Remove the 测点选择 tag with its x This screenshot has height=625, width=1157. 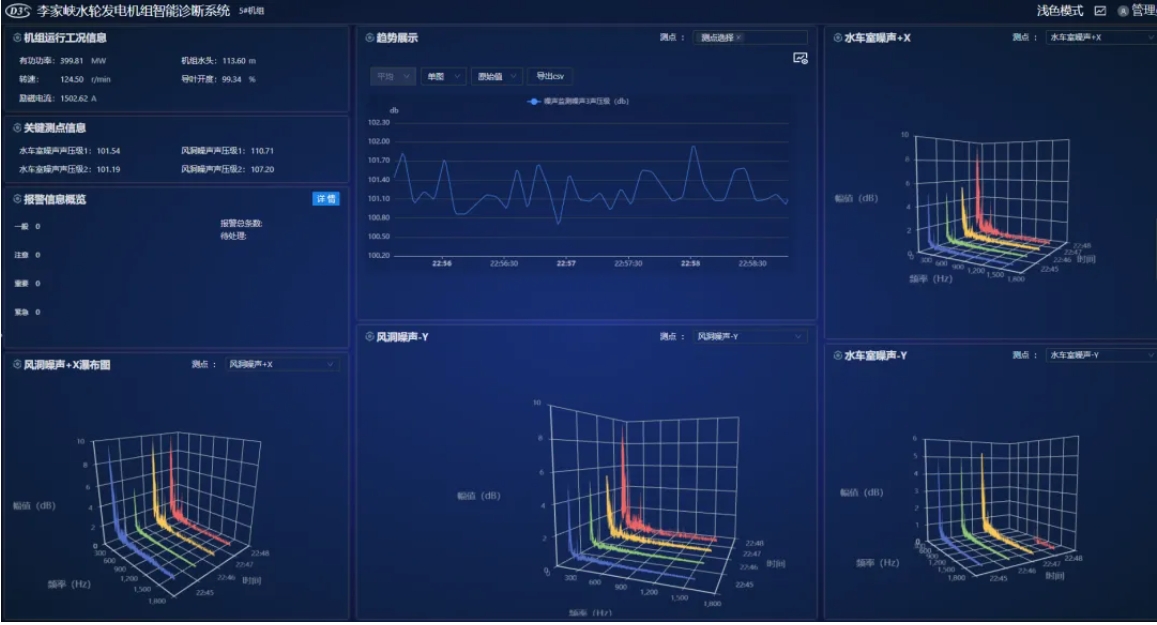(739, 38)
